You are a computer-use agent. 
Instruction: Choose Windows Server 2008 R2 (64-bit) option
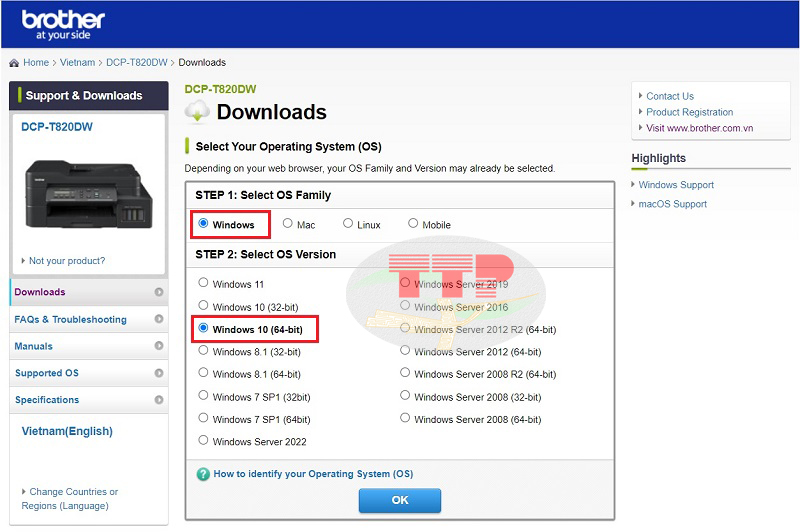click(x=405, y=373)
